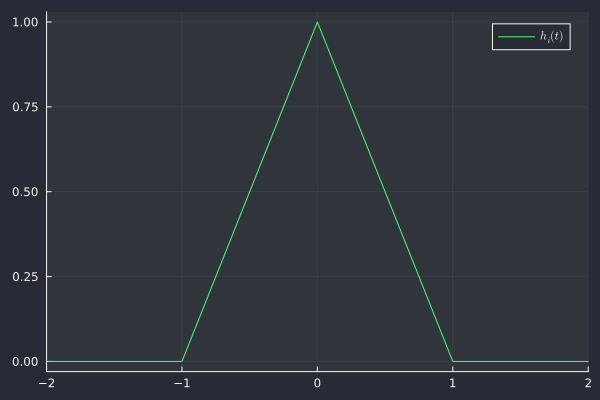
Task: Click the green line sample in the legend
Action: pyautogui.click(x=516, y=37)
